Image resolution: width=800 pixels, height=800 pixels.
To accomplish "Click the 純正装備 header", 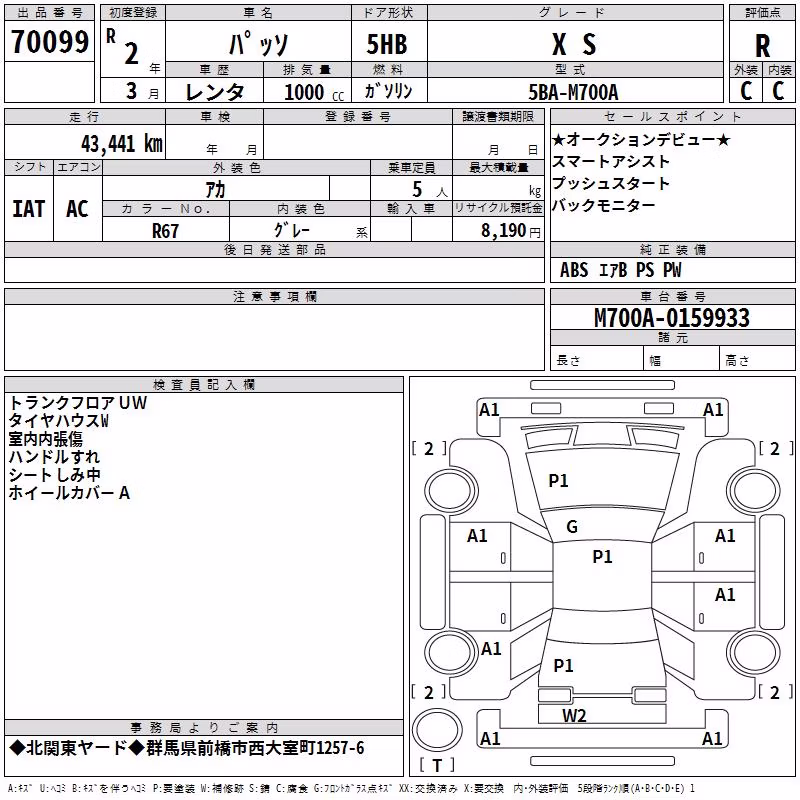I will pos(673,249).
